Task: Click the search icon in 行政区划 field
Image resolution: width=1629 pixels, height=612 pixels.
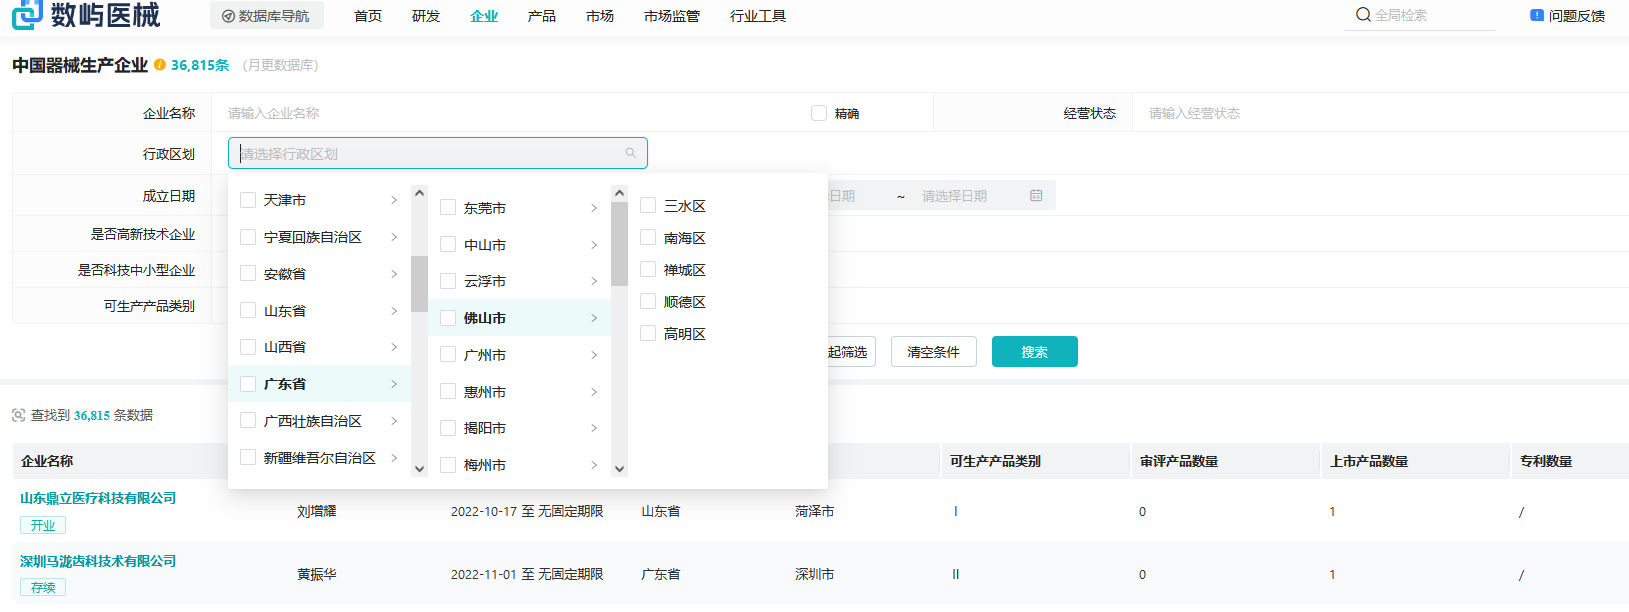Action: 631,153
